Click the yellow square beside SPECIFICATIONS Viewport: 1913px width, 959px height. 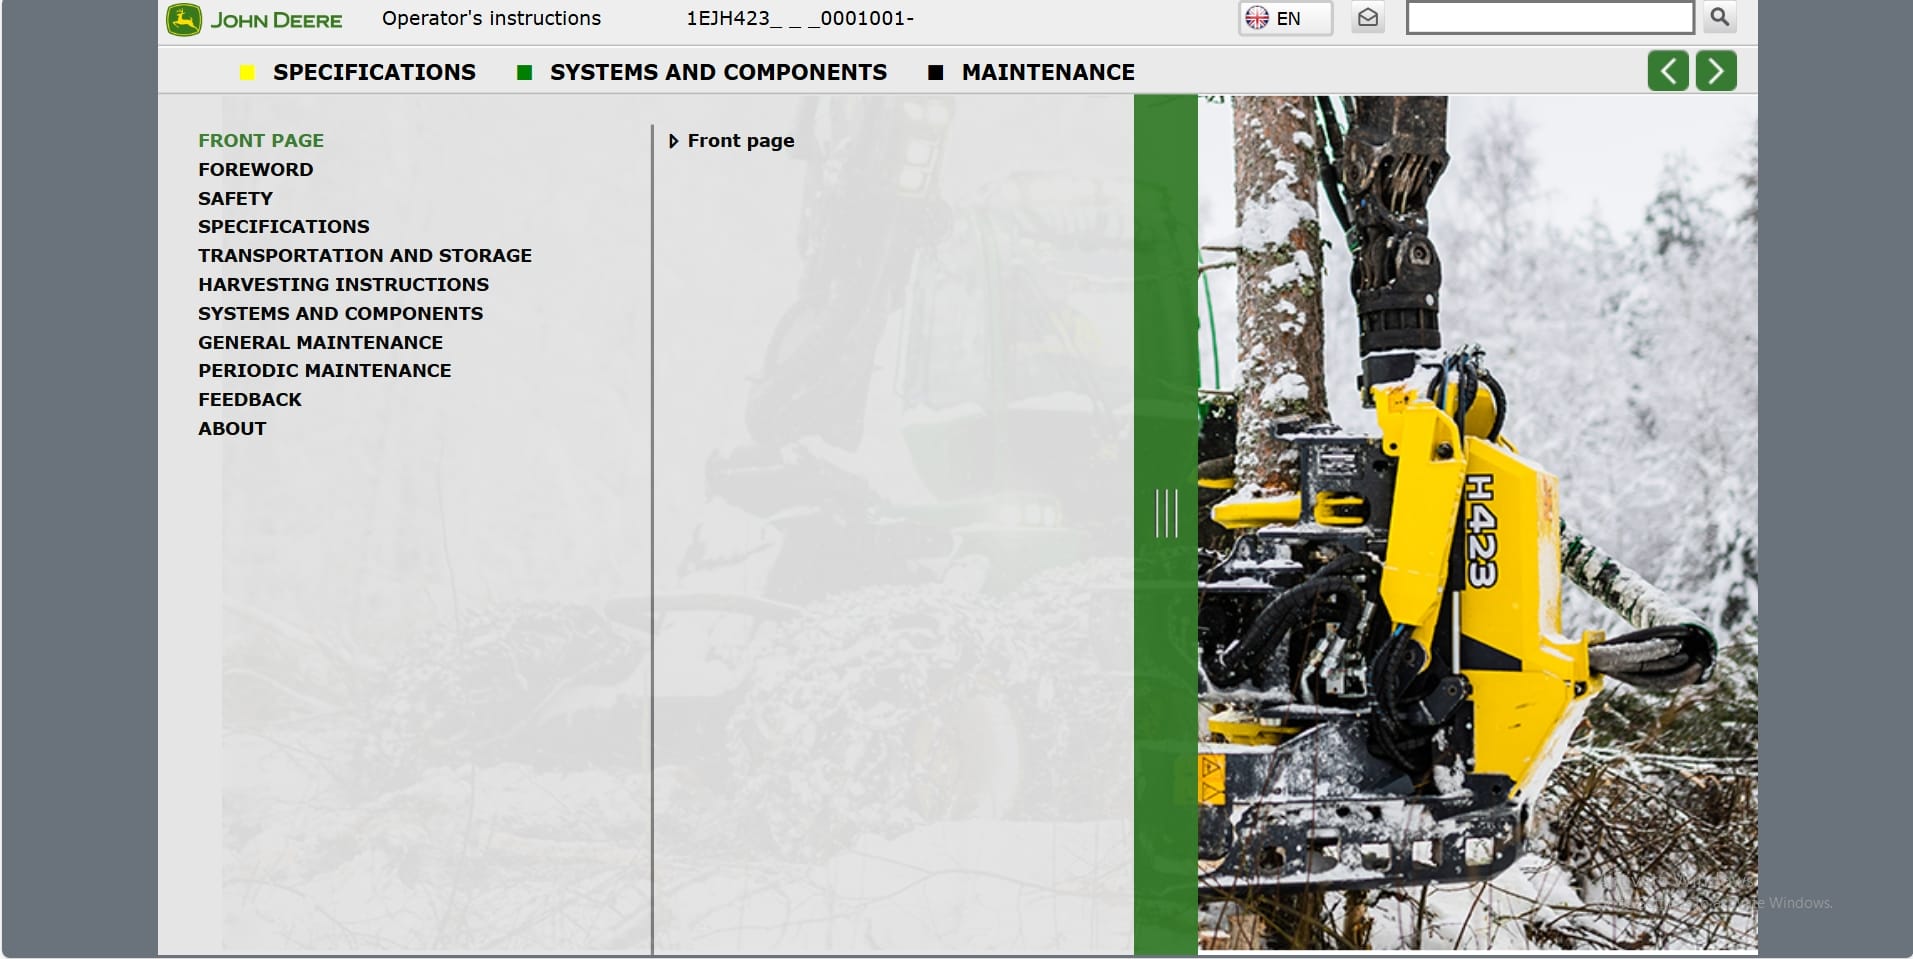tap(247, 72)
